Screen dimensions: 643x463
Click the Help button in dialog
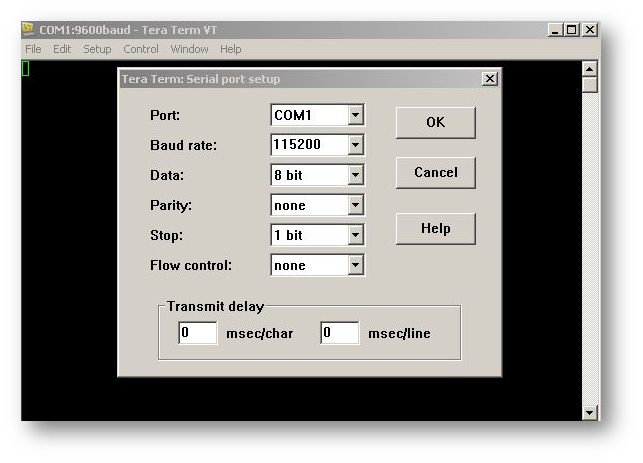click(x=435, y=228)
